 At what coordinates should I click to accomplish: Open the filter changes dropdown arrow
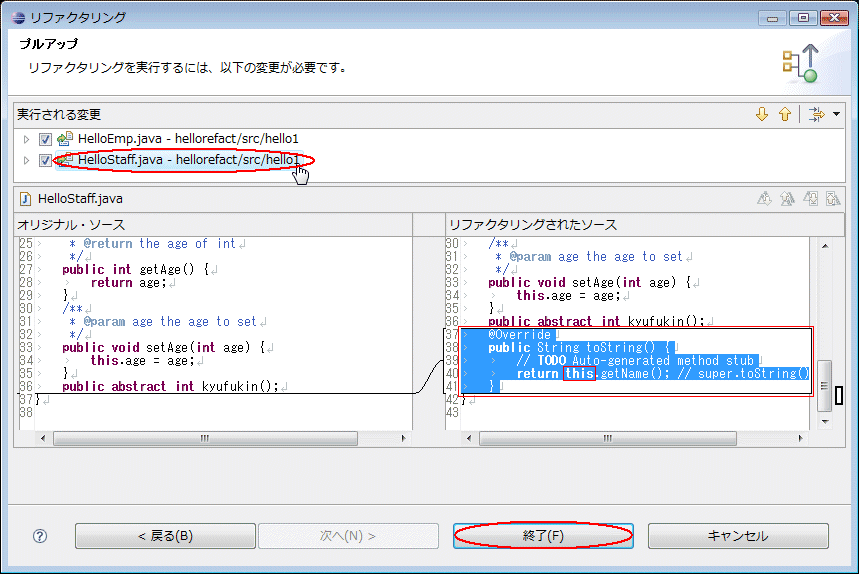[x=837, y=114]
